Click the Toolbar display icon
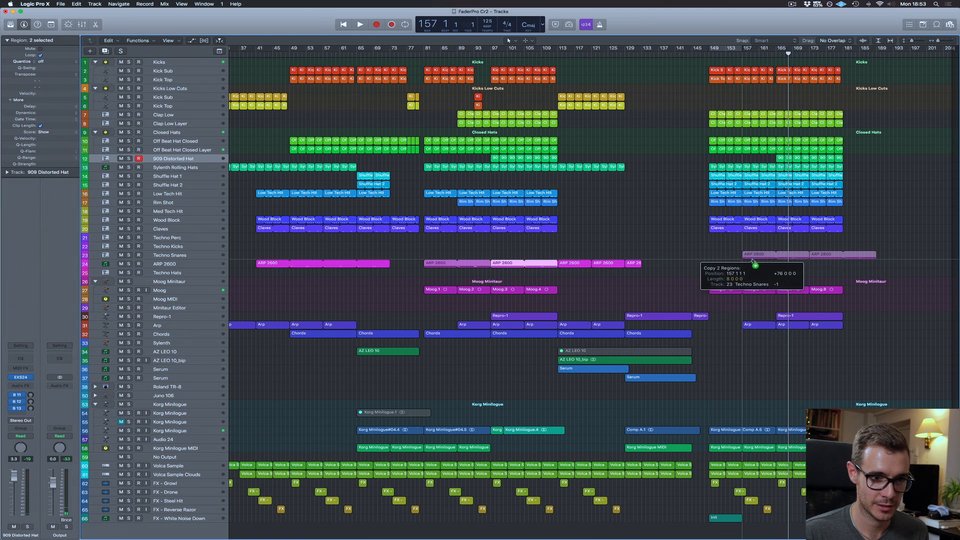Screen dimensions: 960x540 point(51,24)
